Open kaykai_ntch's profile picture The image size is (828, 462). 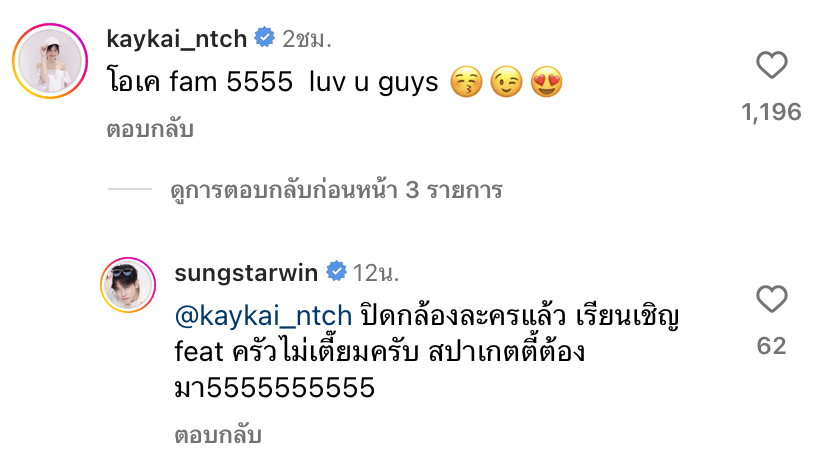coord(50,61)
